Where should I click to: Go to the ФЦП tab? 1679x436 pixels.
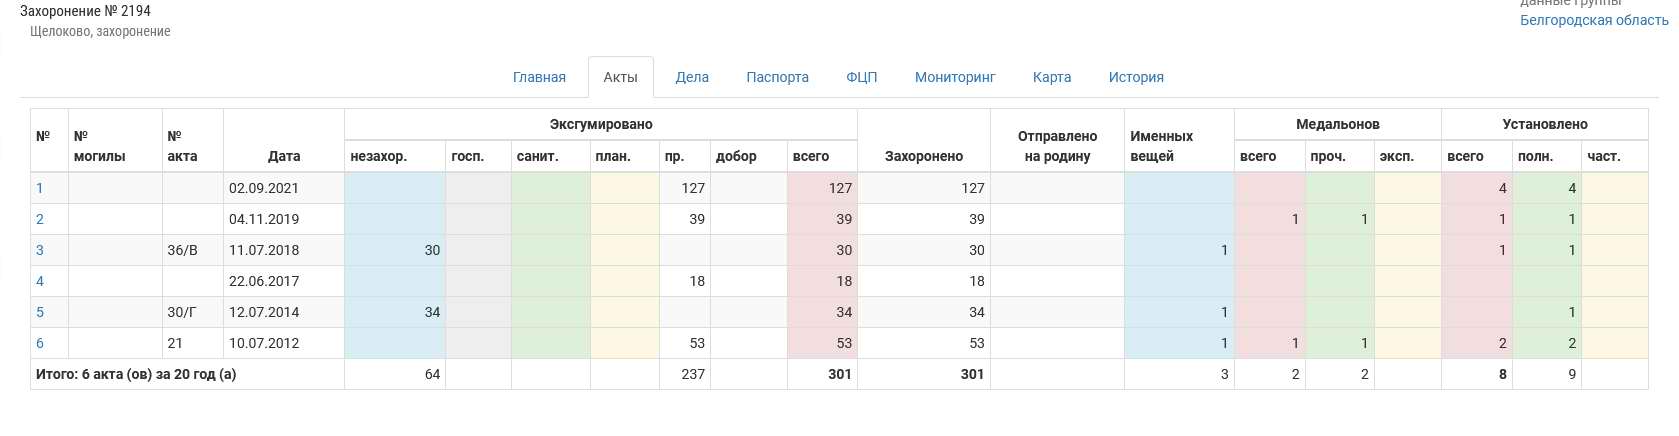861,77
